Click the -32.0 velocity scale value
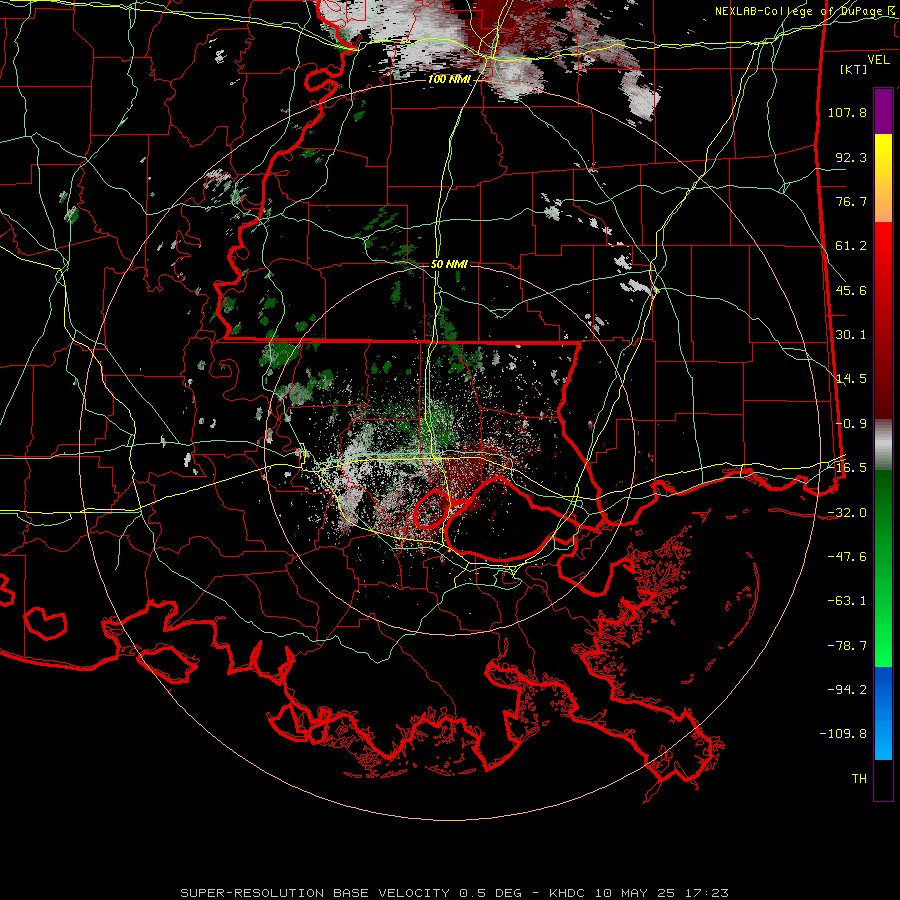This screenshot has width=900, height=900. tap(847, 513)
